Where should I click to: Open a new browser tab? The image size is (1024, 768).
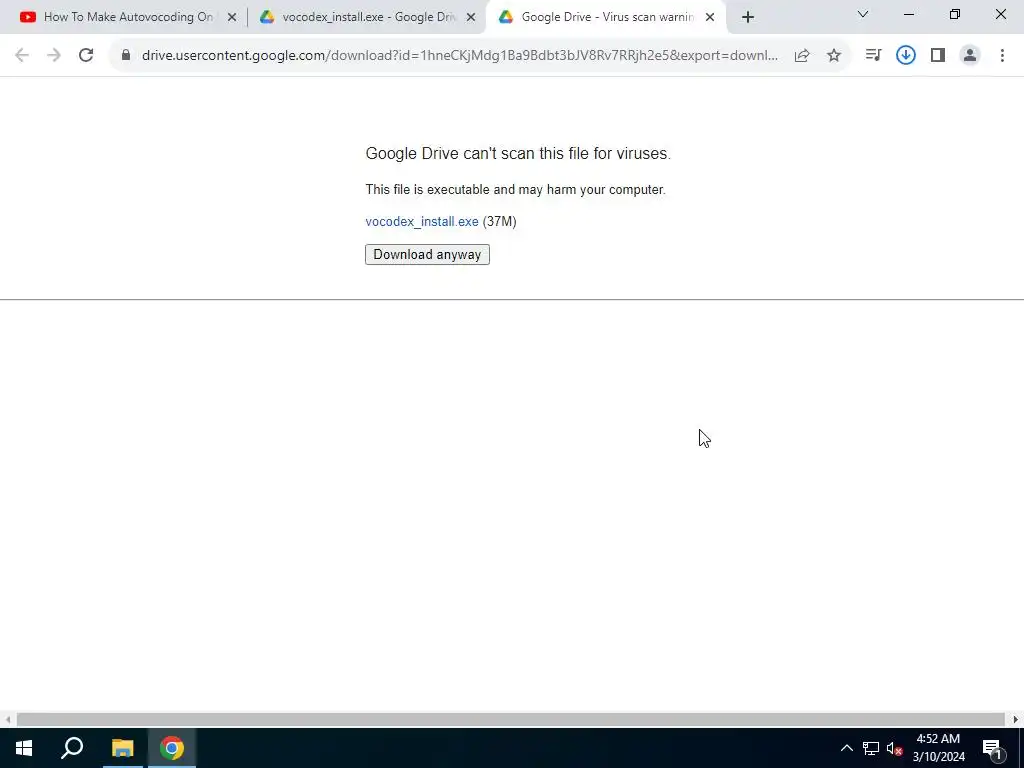point(748,18)
